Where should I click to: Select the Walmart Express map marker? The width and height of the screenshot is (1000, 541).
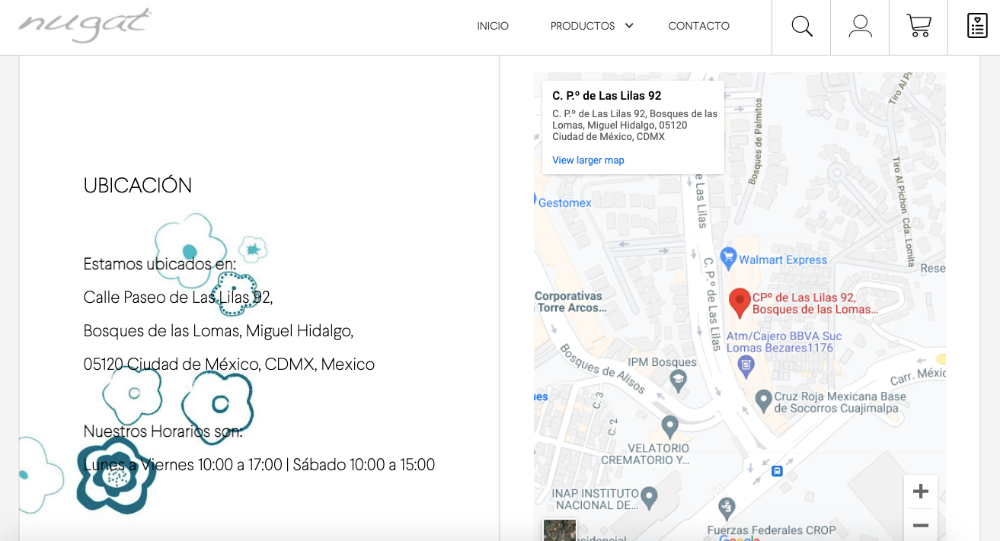[728, 259]
